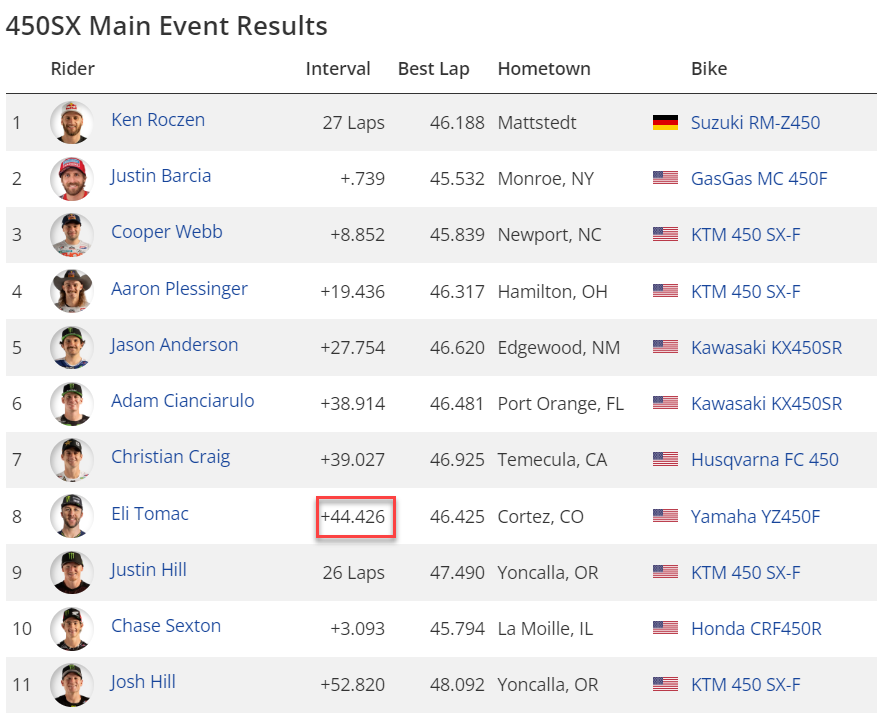
Task: Click the German flag icon beside Suzuki
Action: point(665,123)
